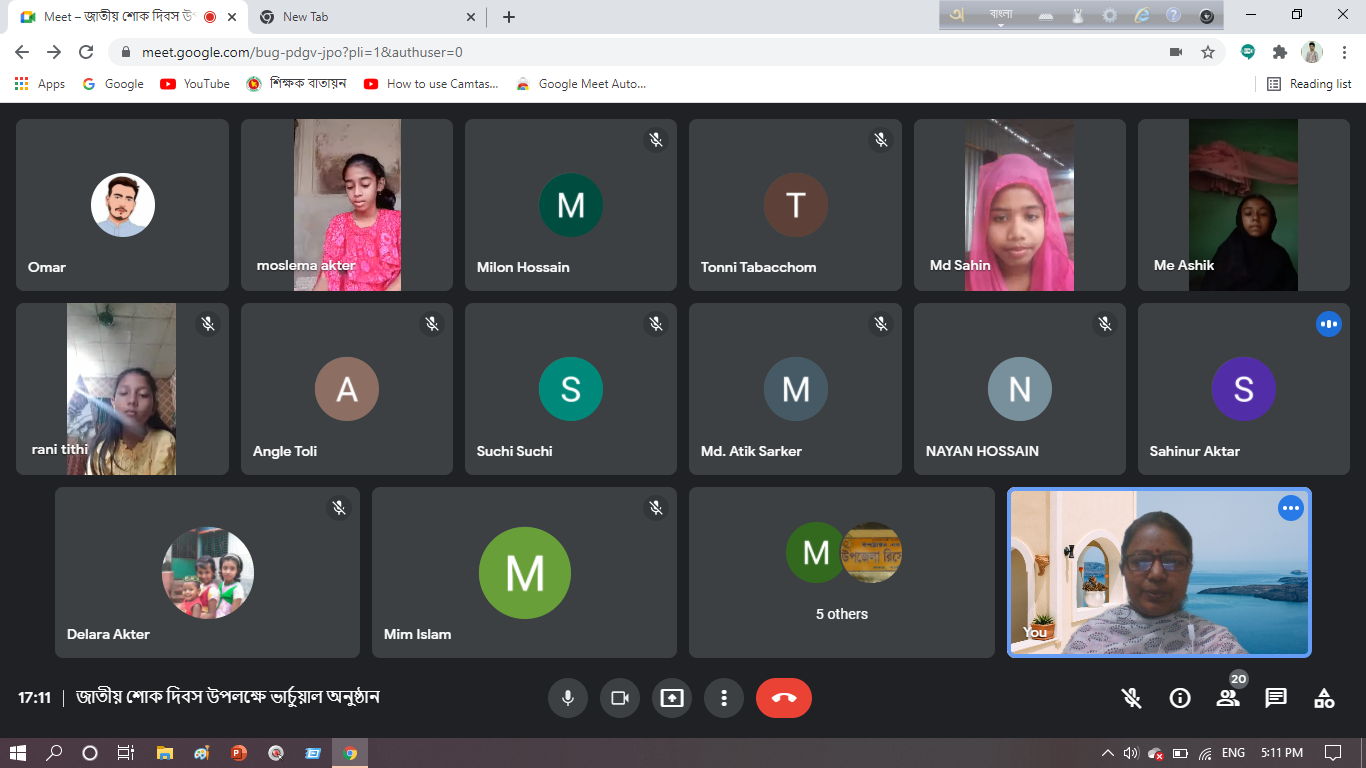Open more options menu in call controls

coord(724,698)
